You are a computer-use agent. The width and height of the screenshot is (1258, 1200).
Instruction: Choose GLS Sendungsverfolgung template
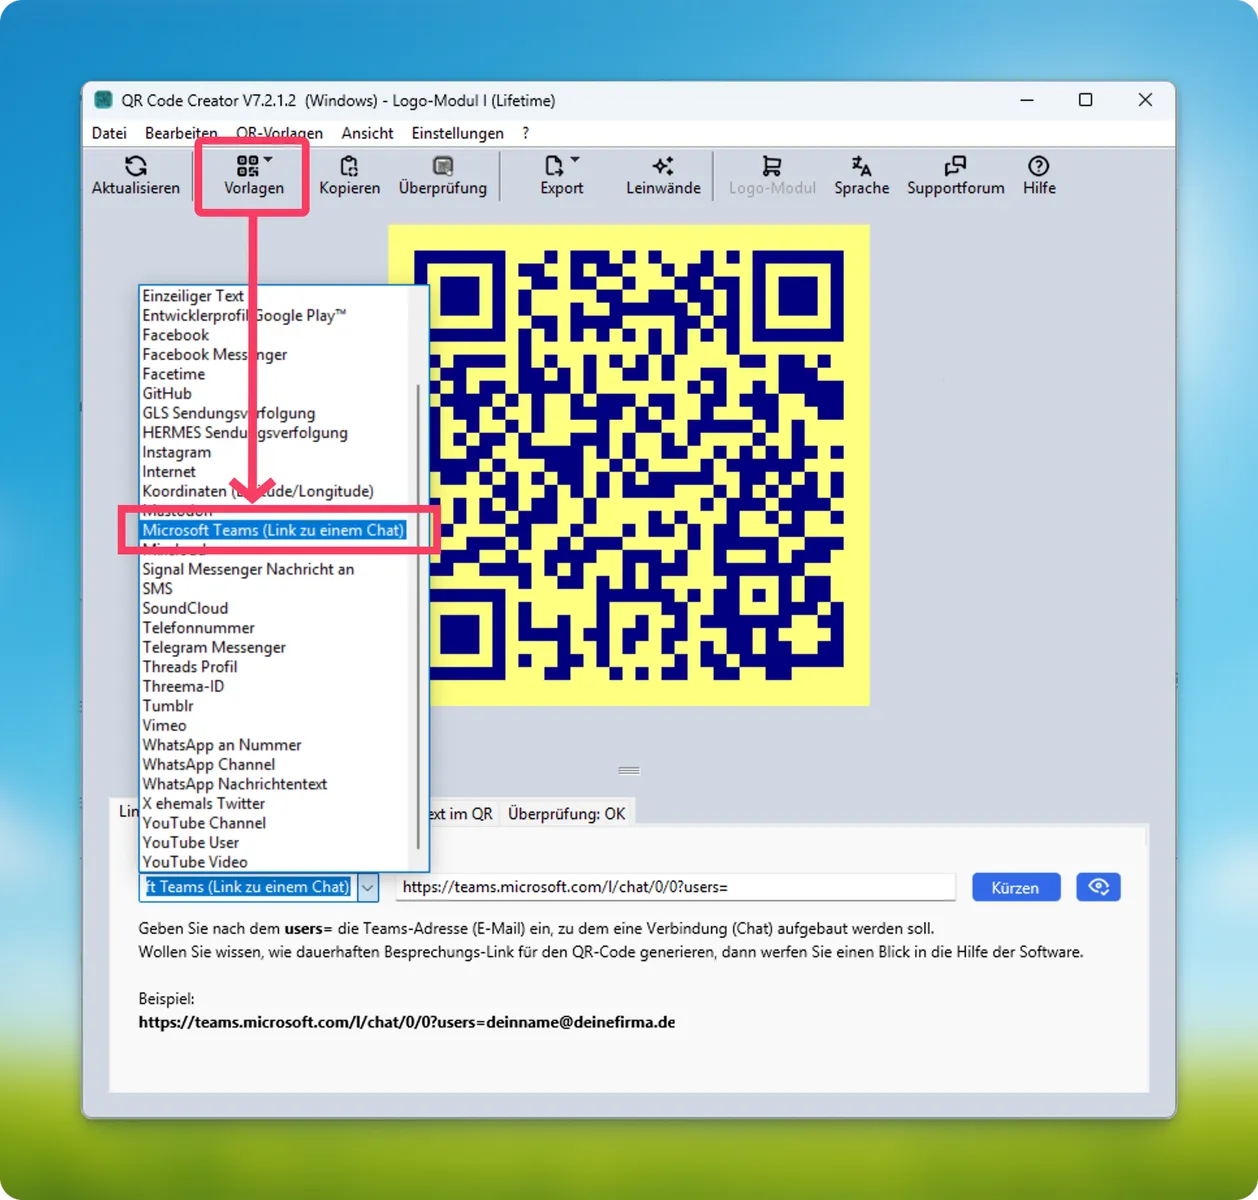click(x=228, y=413)
